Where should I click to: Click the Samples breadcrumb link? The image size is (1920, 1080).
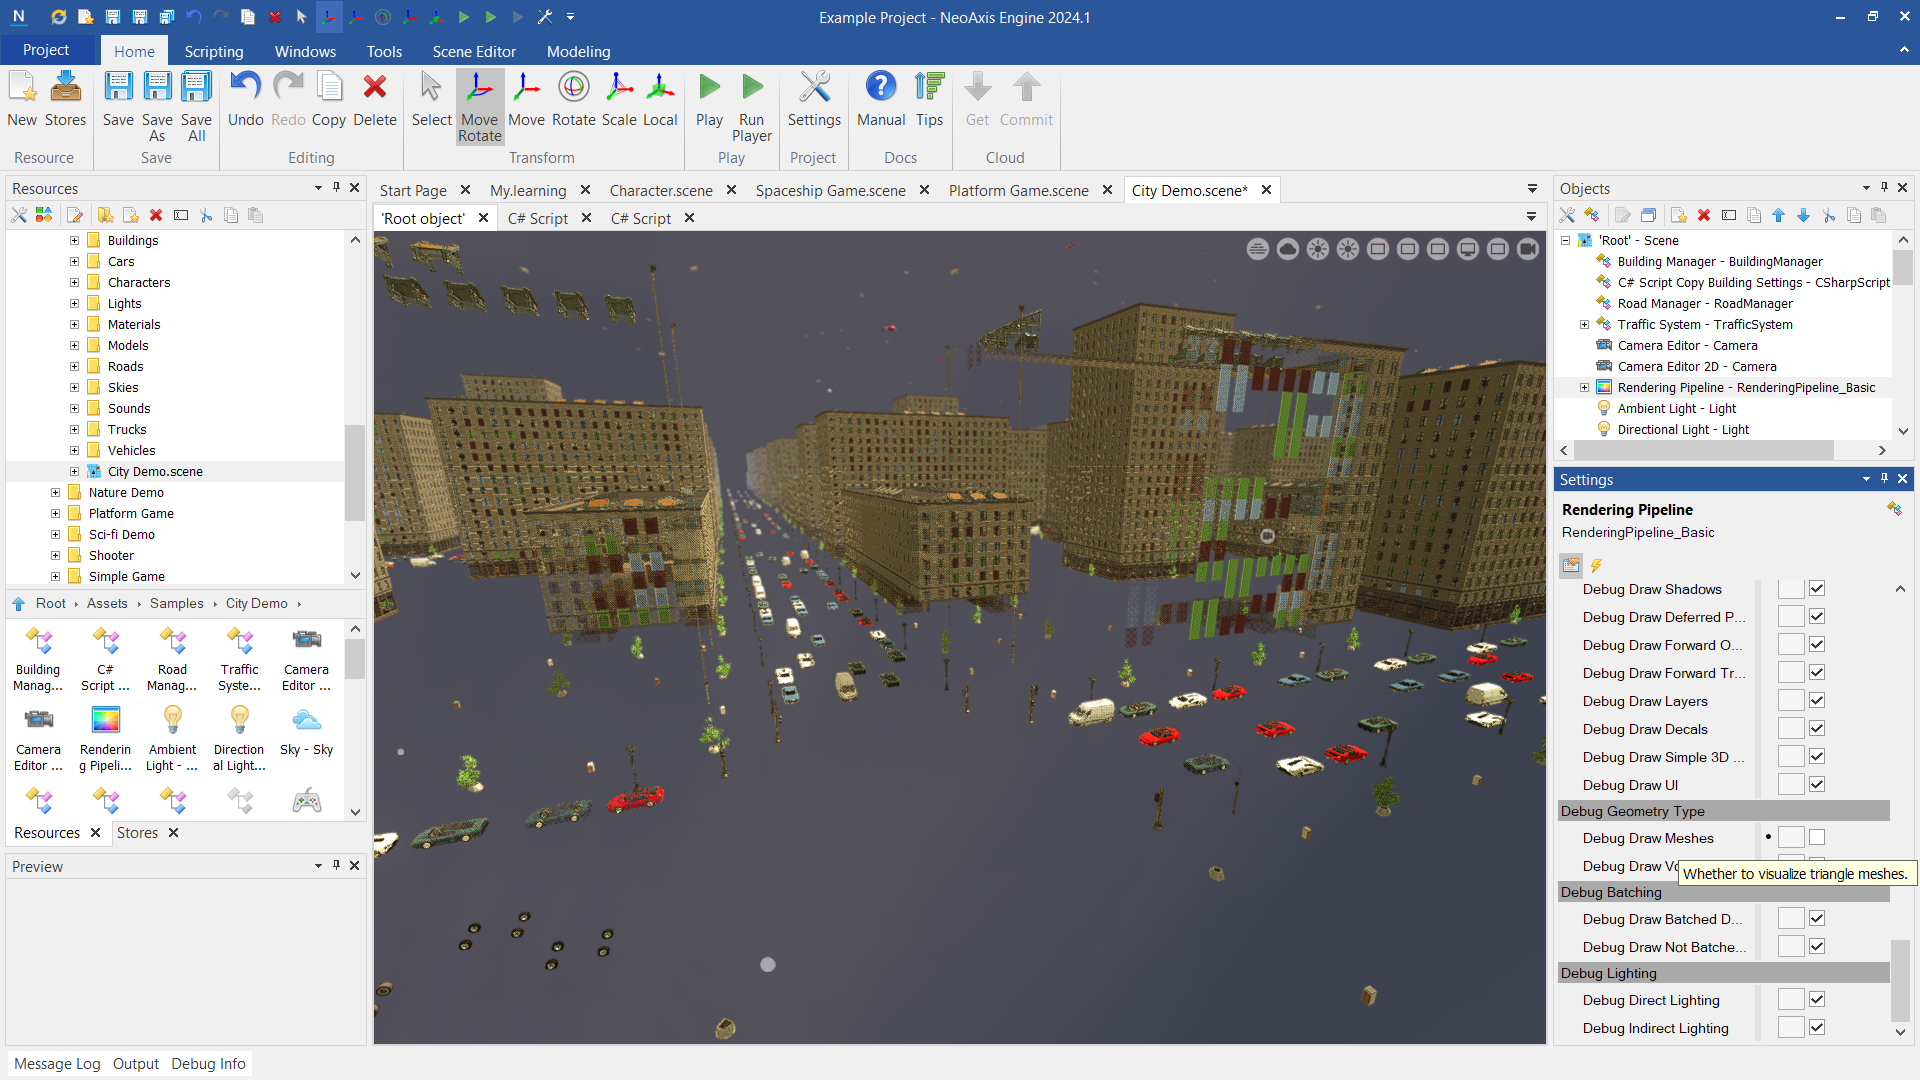pos(176,604)
